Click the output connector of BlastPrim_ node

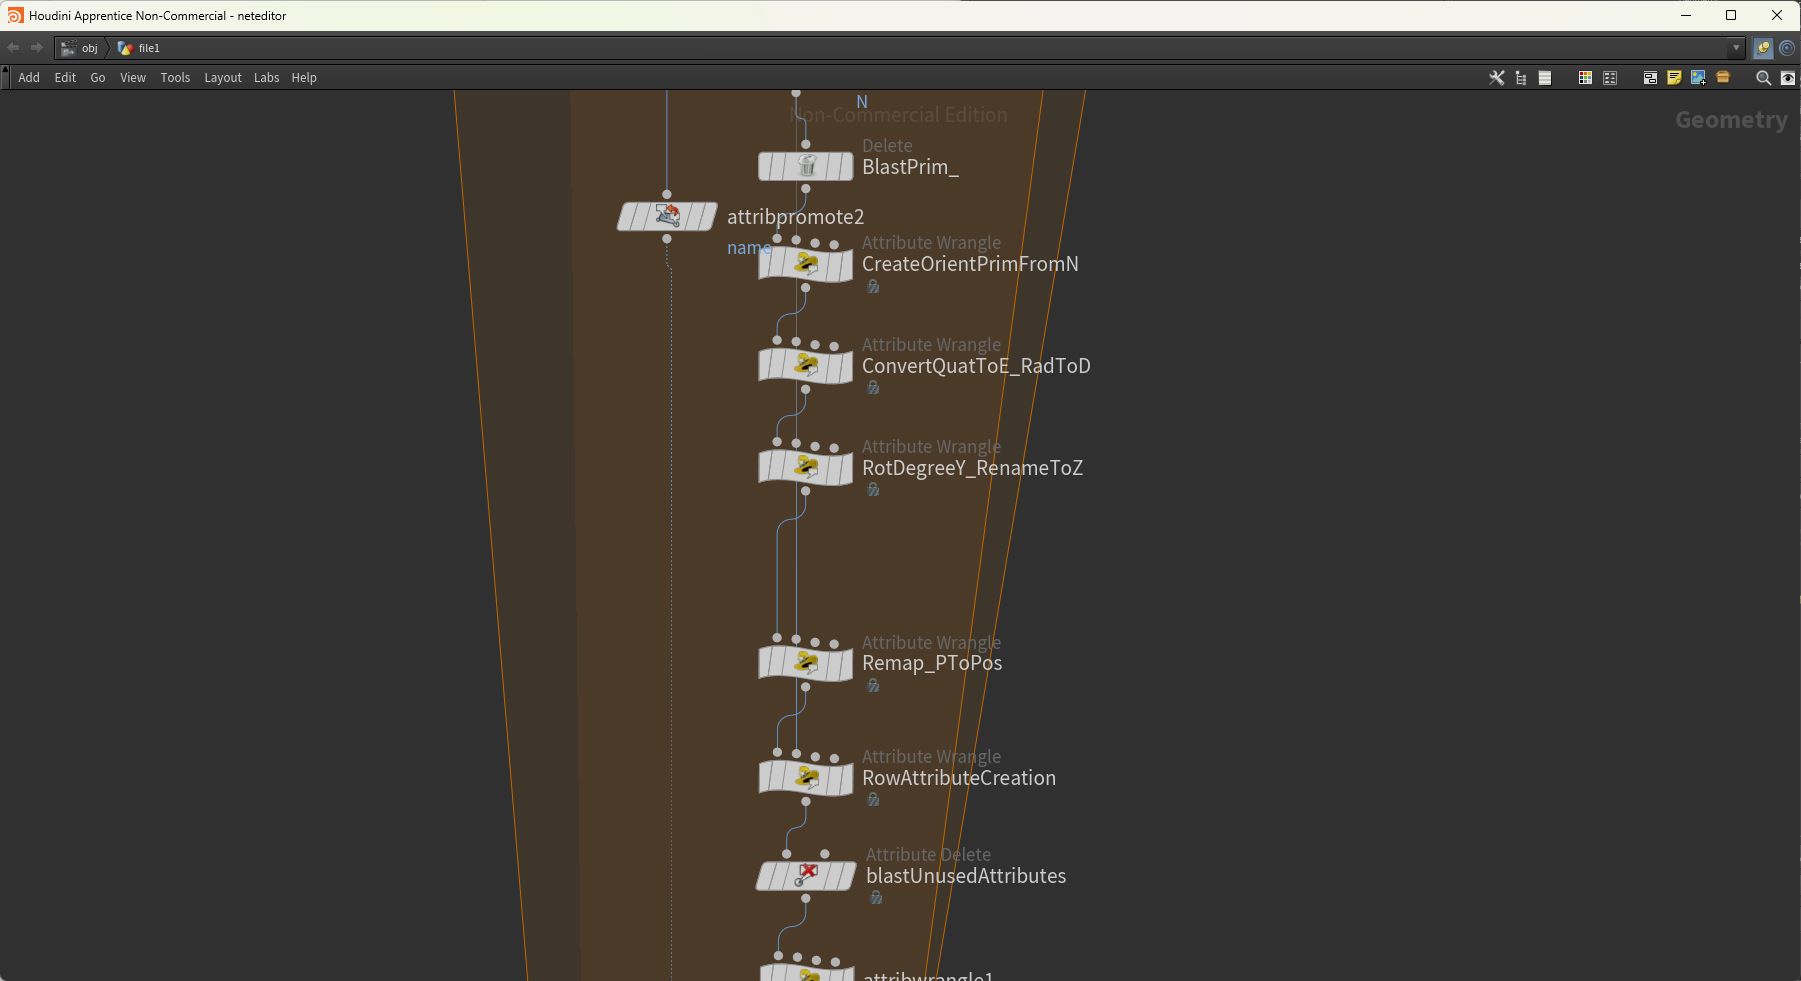tap(806, 189)
